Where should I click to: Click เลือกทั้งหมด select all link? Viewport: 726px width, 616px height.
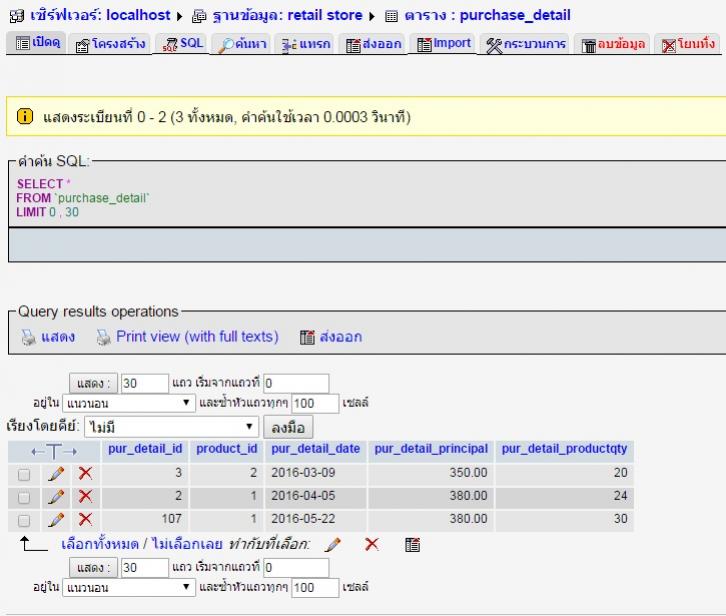coord(100,544)
